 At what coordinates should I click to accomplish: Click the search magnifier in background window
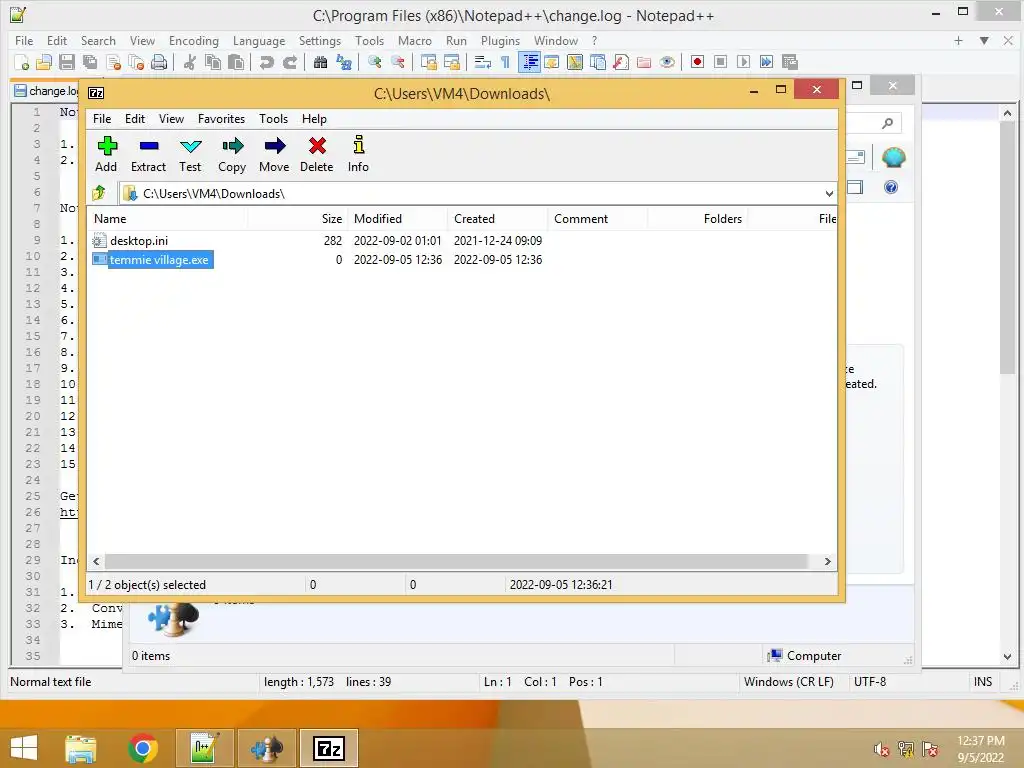point(887,123)
